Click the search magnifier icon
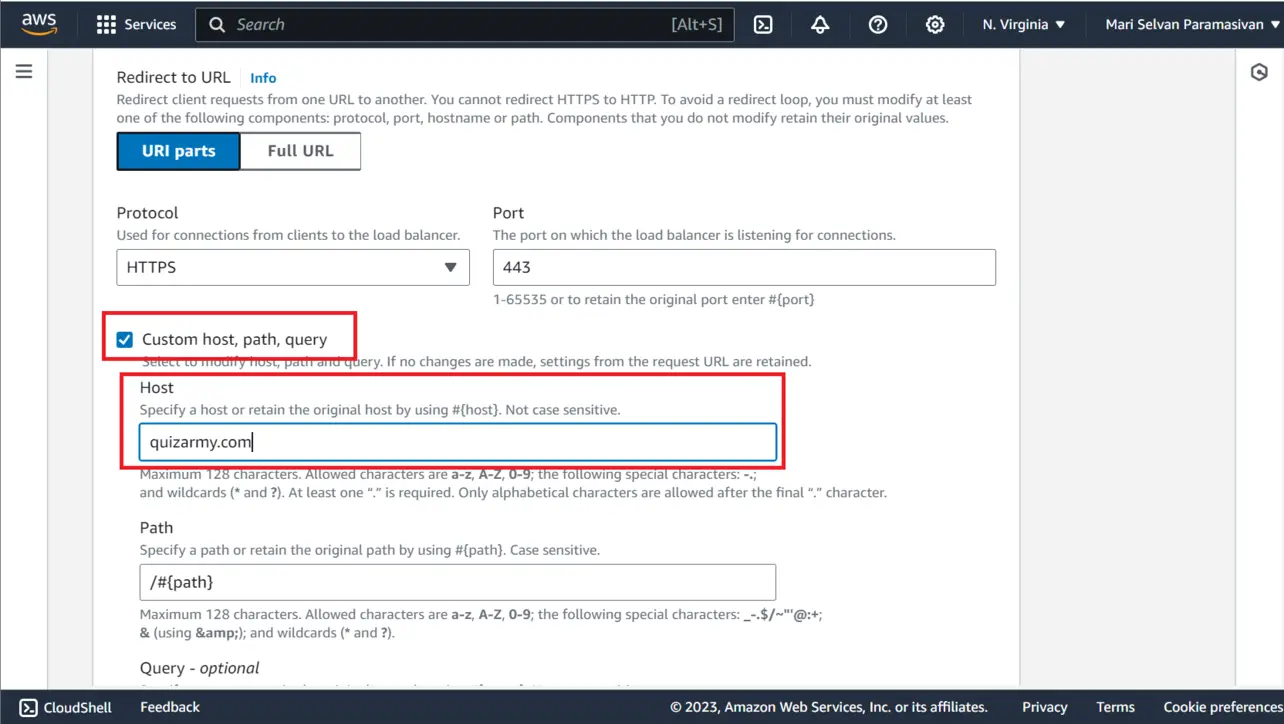Screen dimensions: 1284x724 (217, 24)
